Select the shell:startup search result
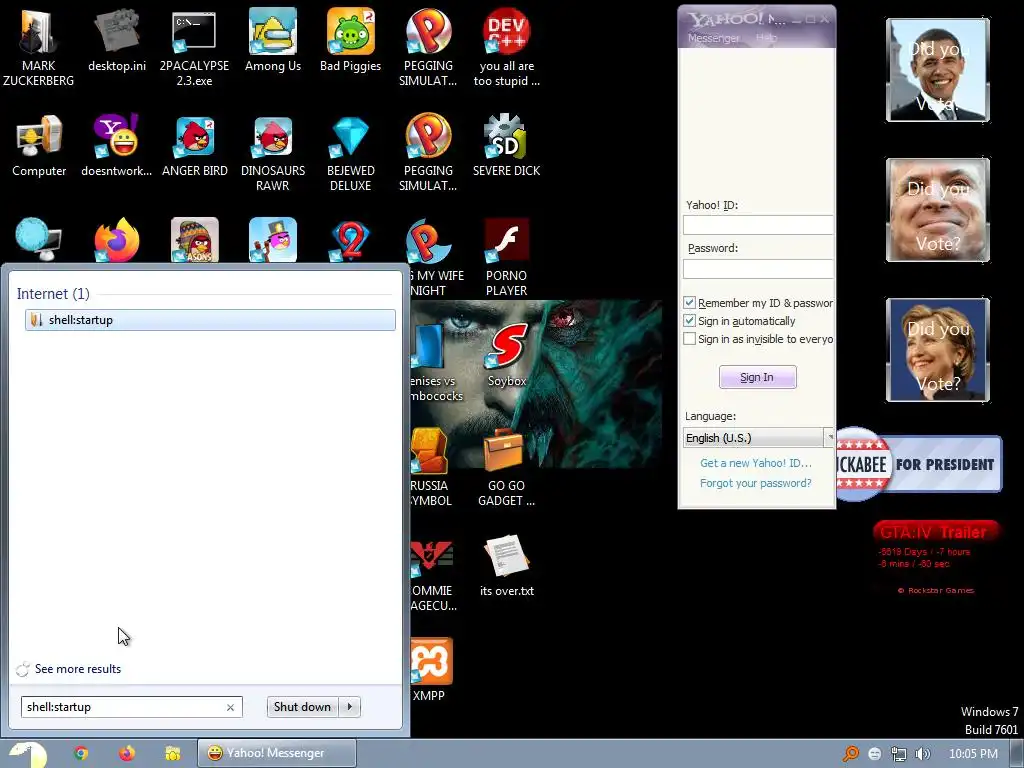 coord(210,319)
